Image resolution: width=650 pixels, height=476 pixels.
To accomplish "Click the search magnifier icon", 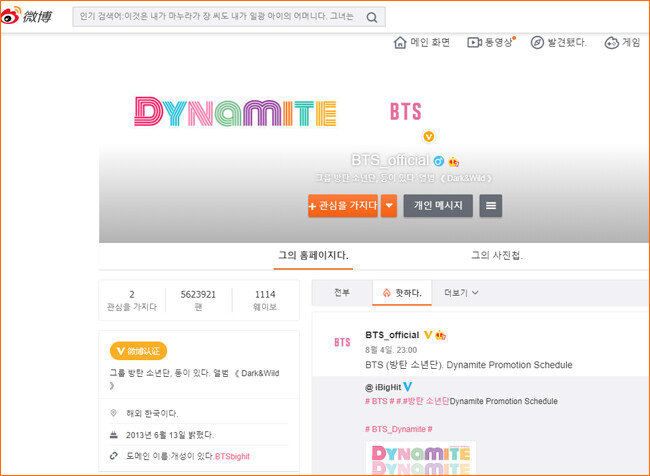I will (x=372, y=17).
